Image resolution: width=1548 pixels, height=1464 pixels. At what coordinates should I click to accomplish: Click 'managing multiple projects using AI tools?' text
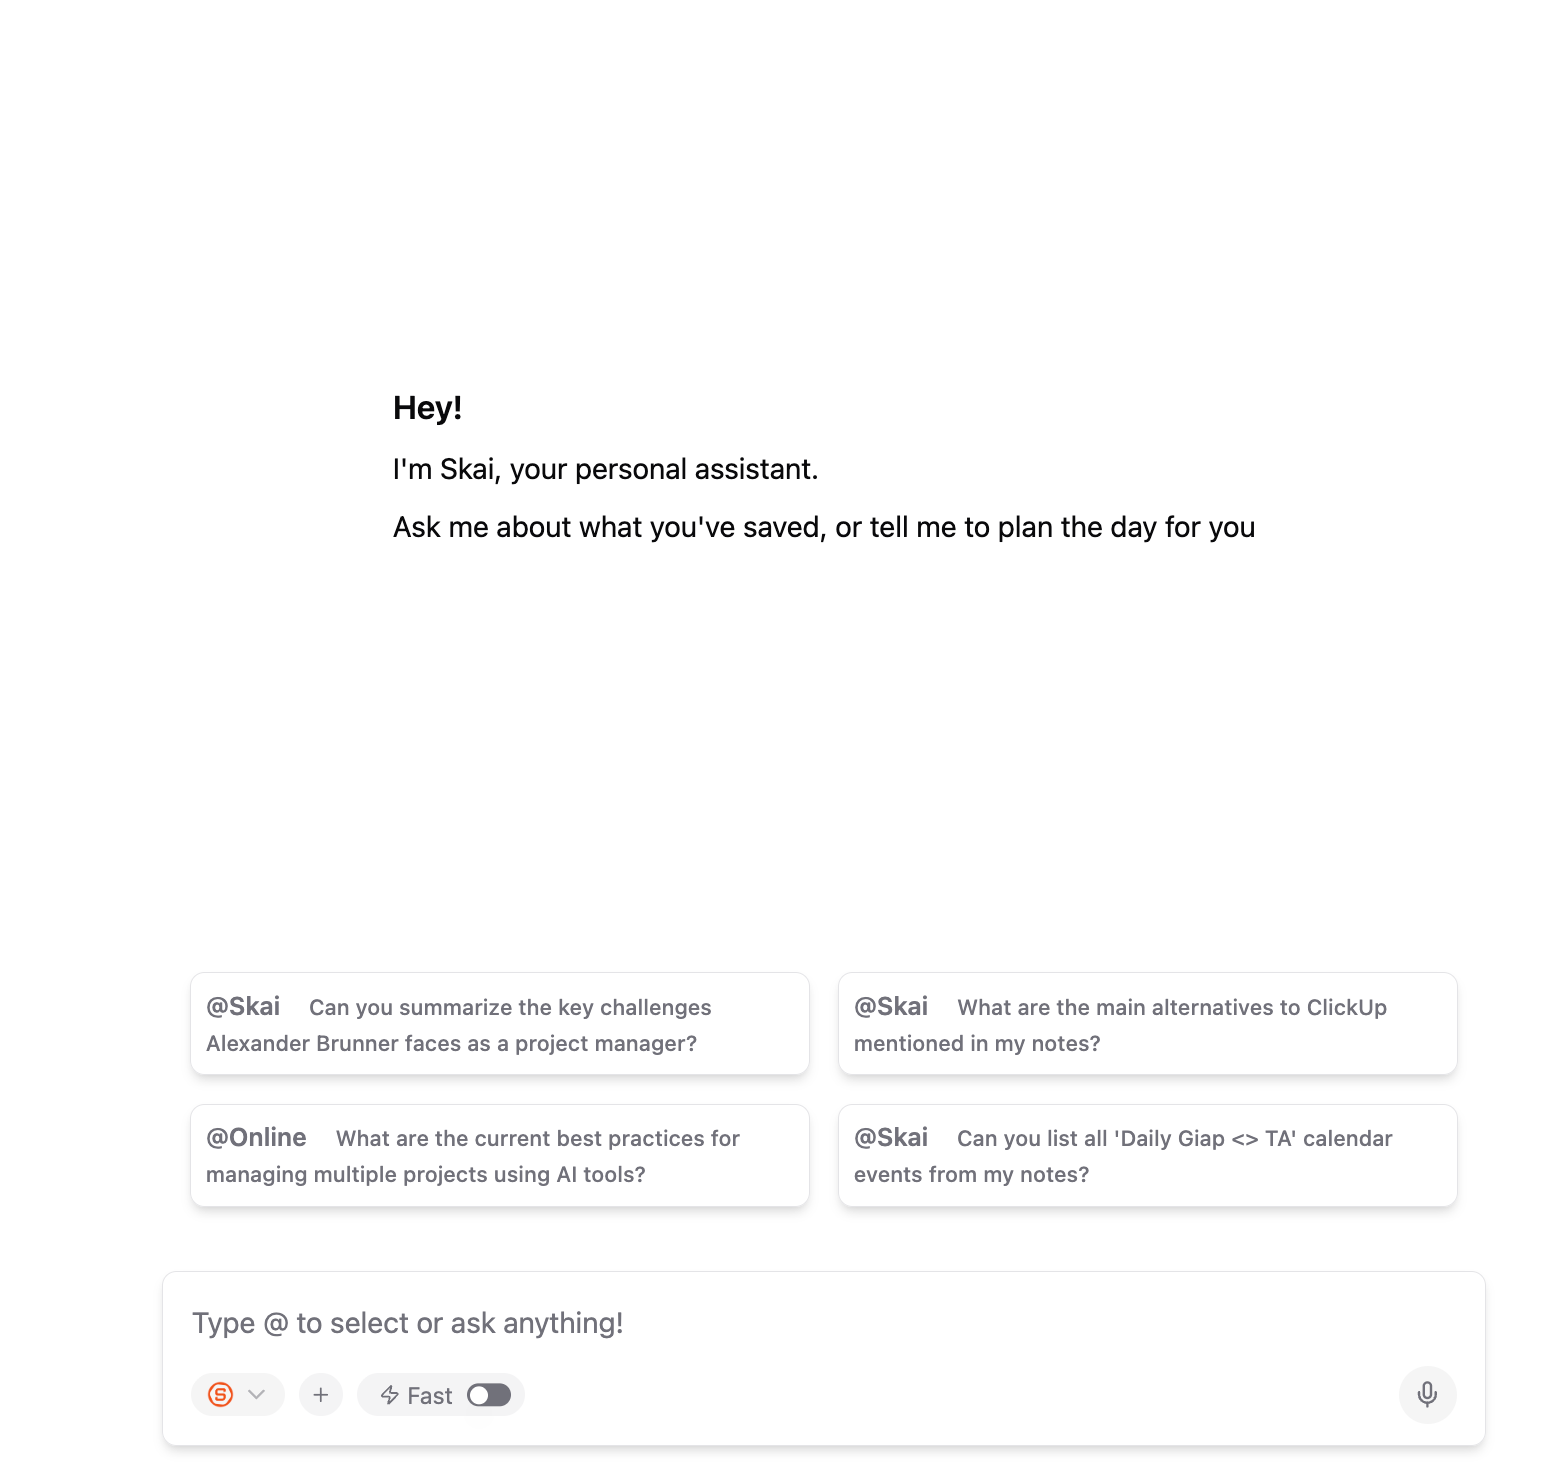click(426, 1174)
